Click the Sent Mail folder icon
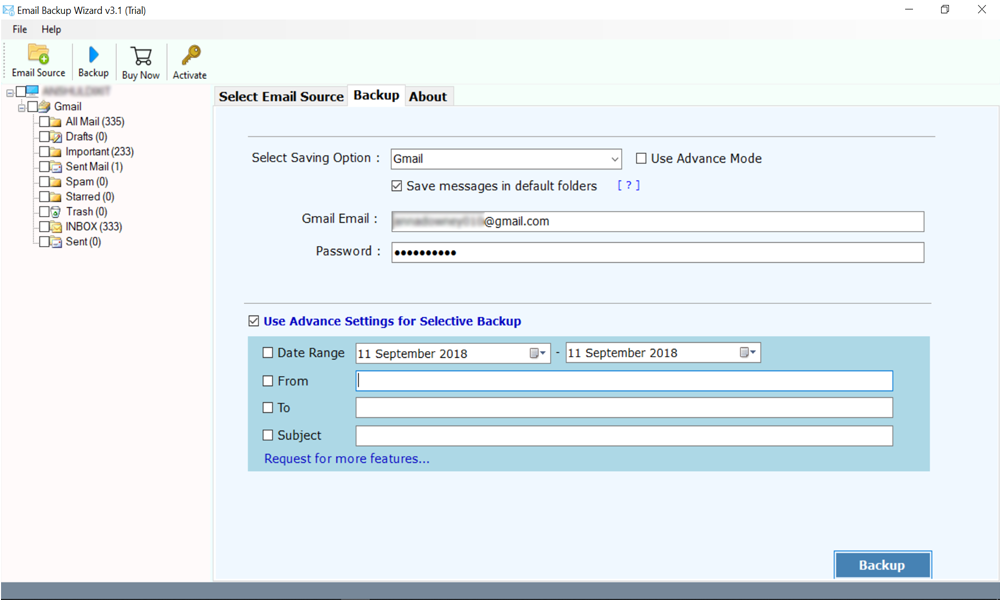The height and width of the screenshot is (600, 1000). pyautogui.click(x=56, y=167)
